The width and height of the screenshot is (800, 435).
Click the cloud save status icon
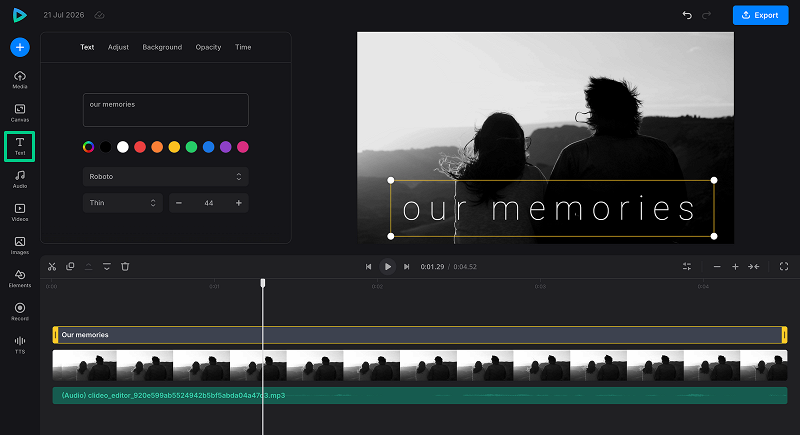pyautogui.click(x=99, y=15)
